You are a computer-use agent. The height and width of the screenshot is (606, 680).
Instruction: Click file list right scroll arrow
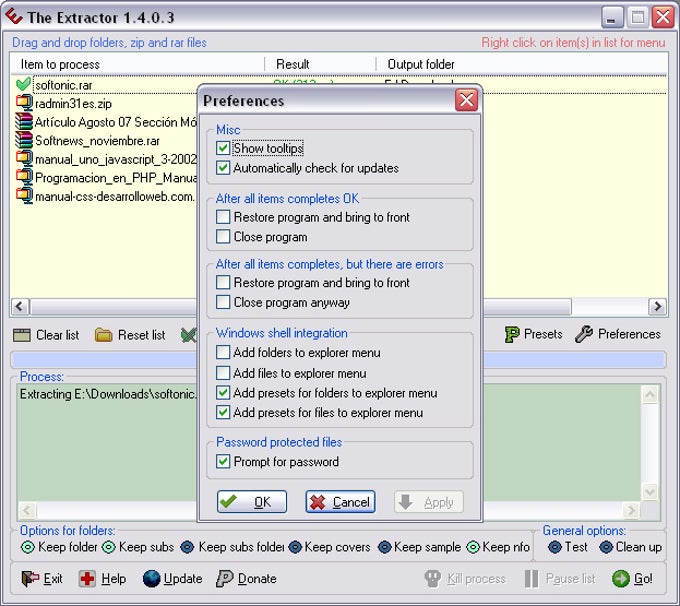[x=657, y=306]
